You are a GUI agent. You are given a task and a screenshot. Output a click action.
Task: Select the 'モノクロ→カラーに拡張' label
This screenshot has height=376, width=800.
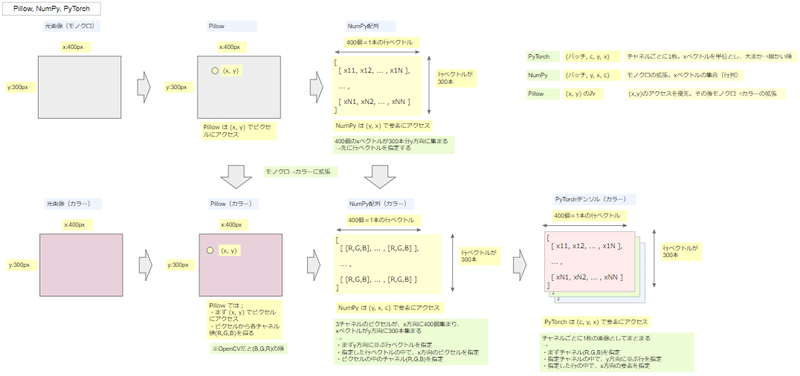(301, 172)
